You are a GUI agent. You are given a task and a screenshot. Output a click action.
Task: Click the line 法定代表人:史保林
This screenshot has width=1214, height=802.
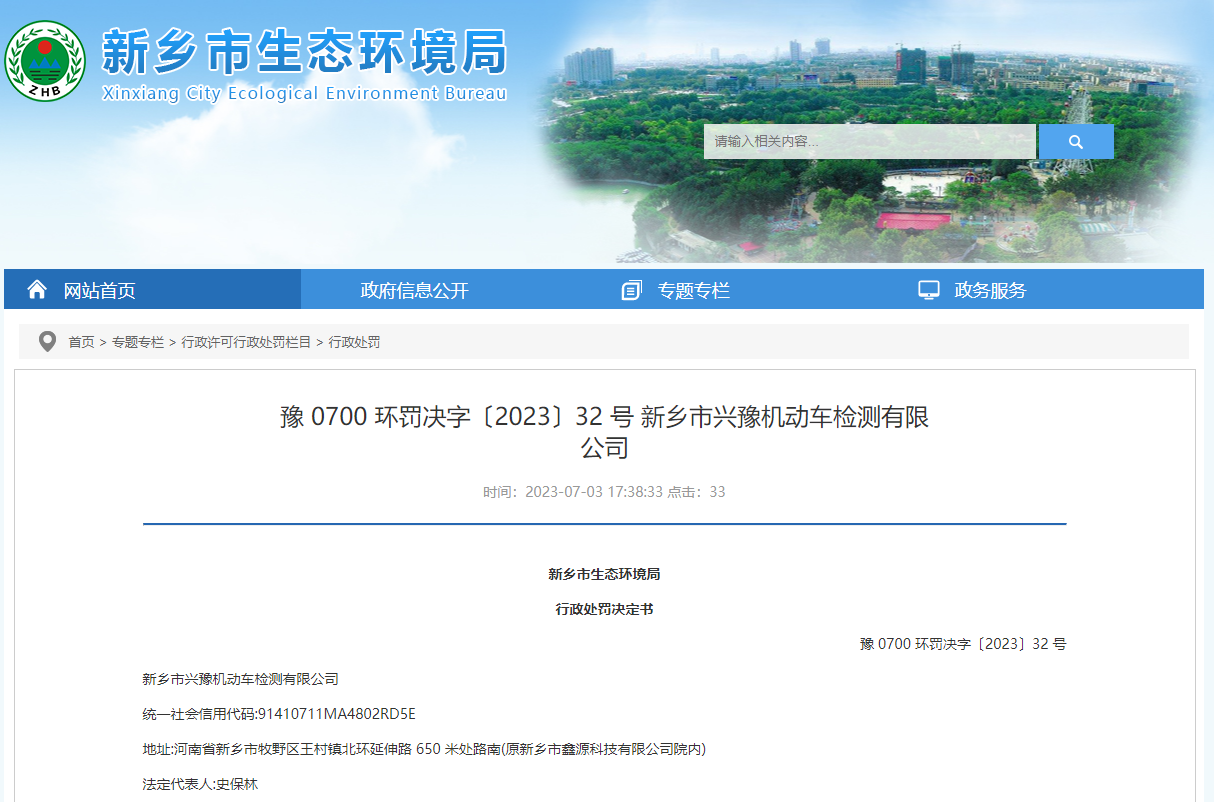tap(200, 784)
